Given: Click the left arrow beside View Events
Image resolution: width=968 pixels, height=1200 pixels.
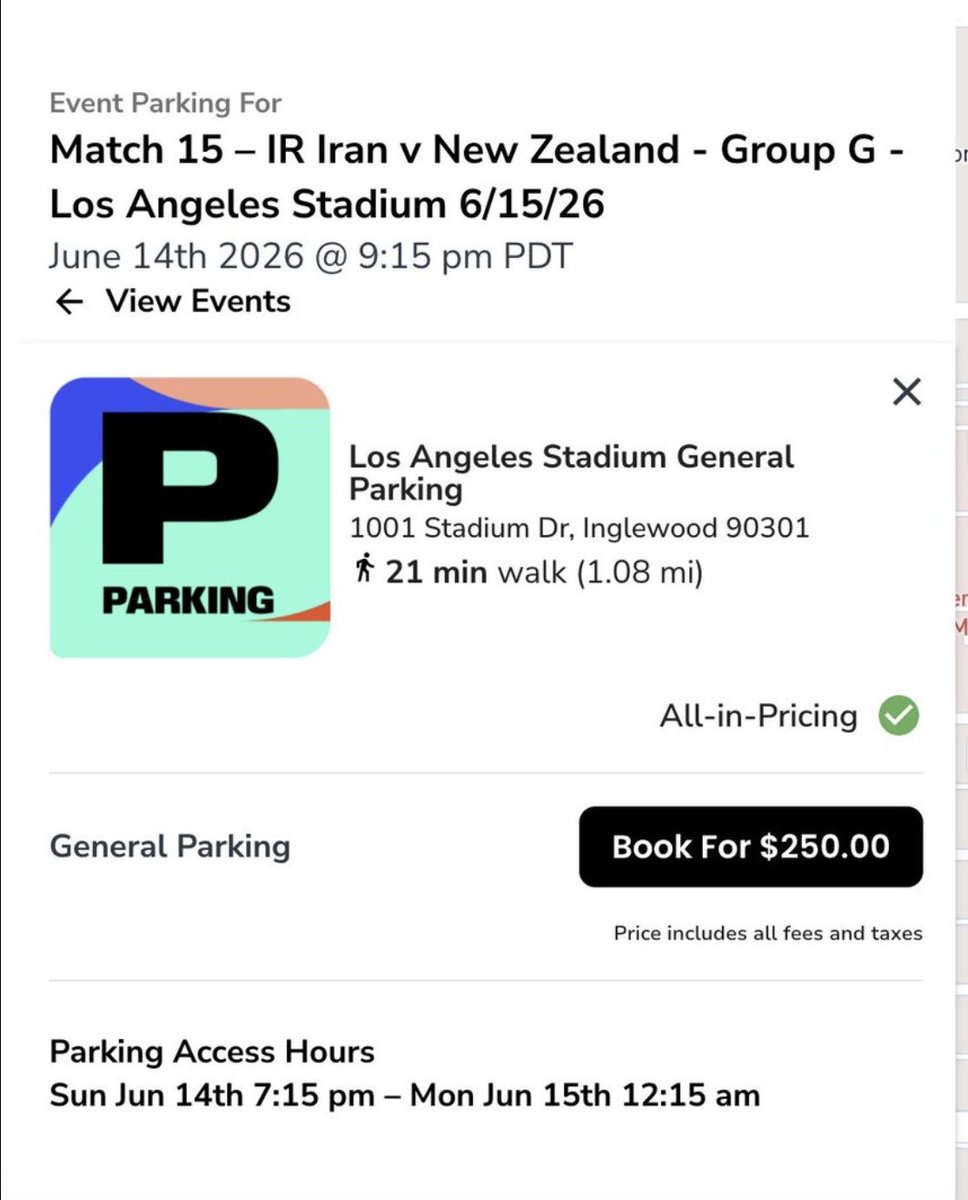Looking at the screenshot, I should [68, 302].
